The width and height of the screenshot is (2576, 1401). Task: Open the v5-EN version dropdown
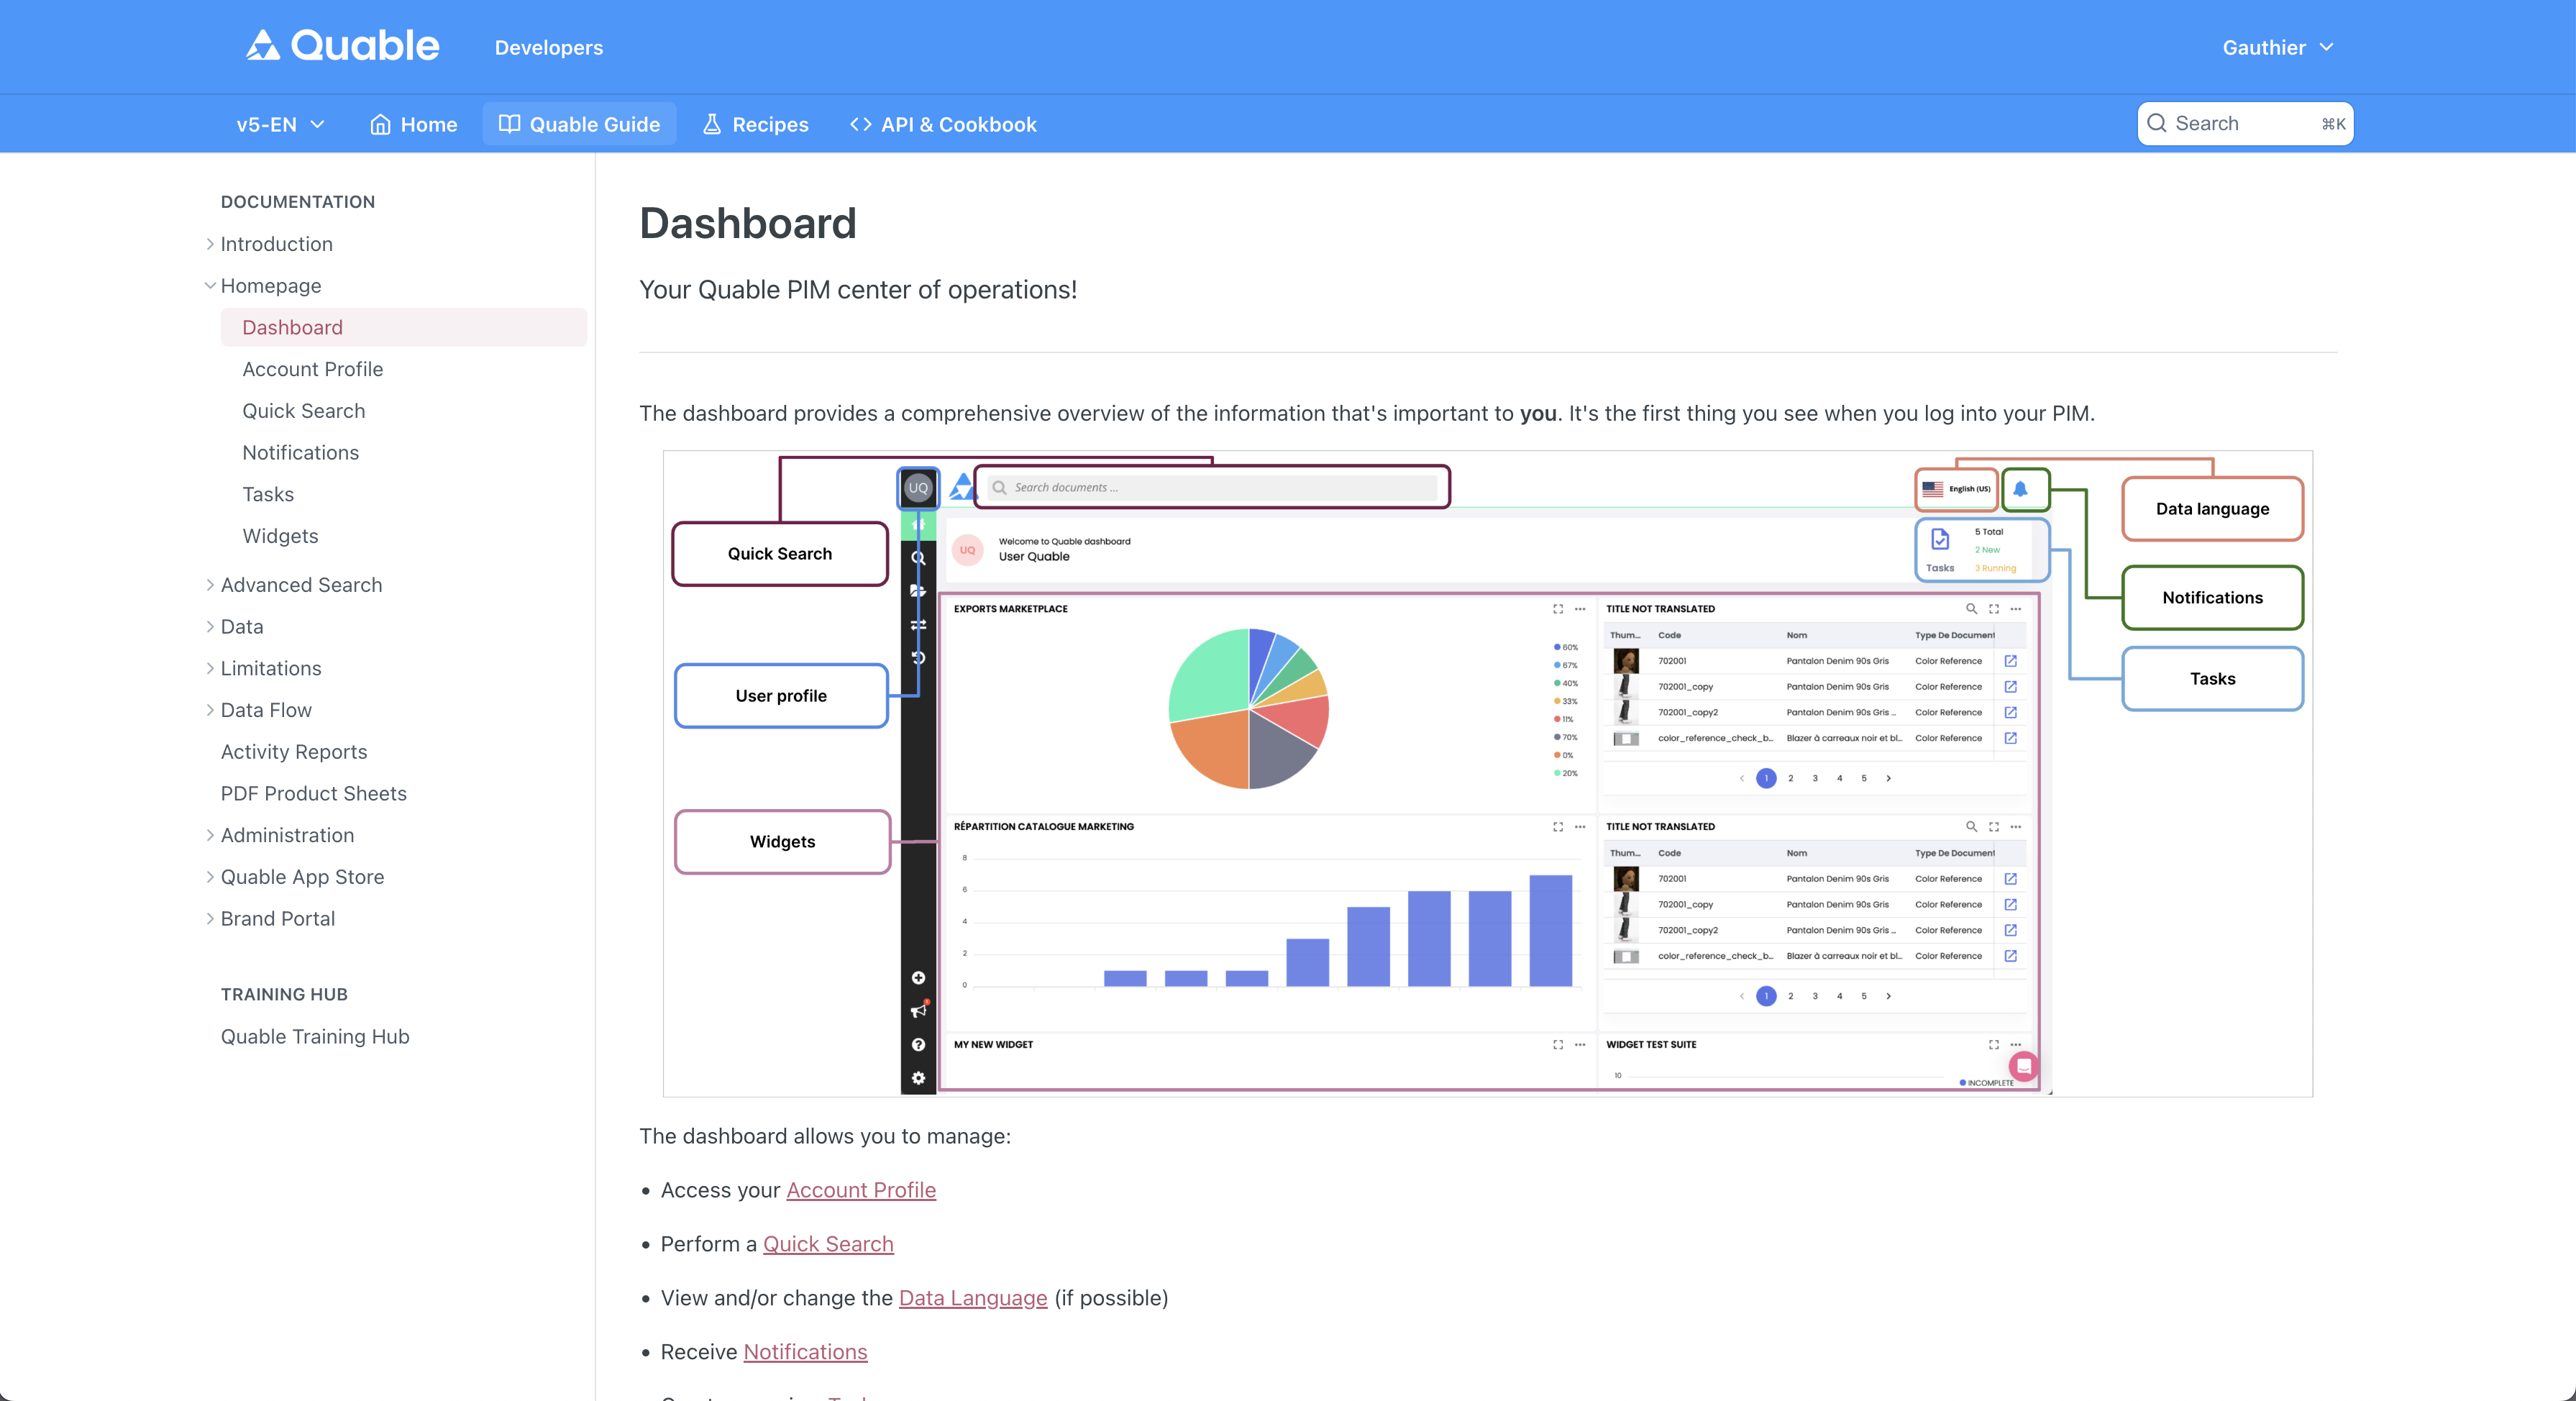[x=280, y=124]
